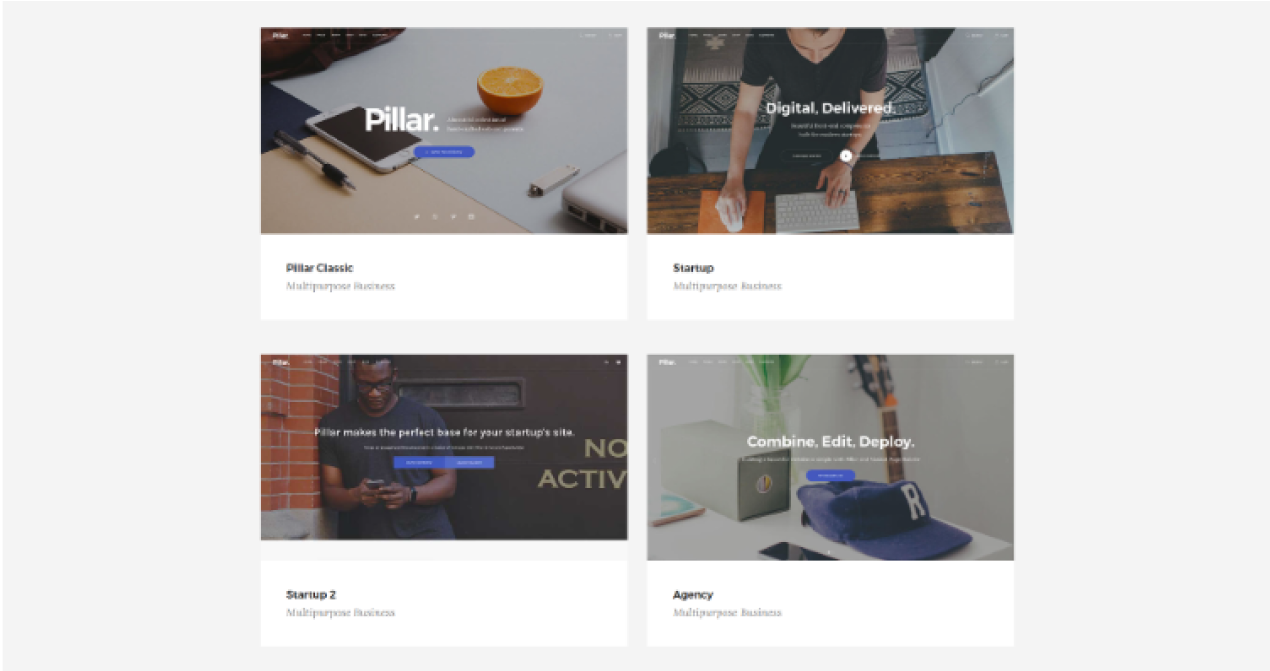Open the Pillar Classic preview image
Image resolution: width=1270 pixels, height=671 pixels.
click(x=444, y=131)
